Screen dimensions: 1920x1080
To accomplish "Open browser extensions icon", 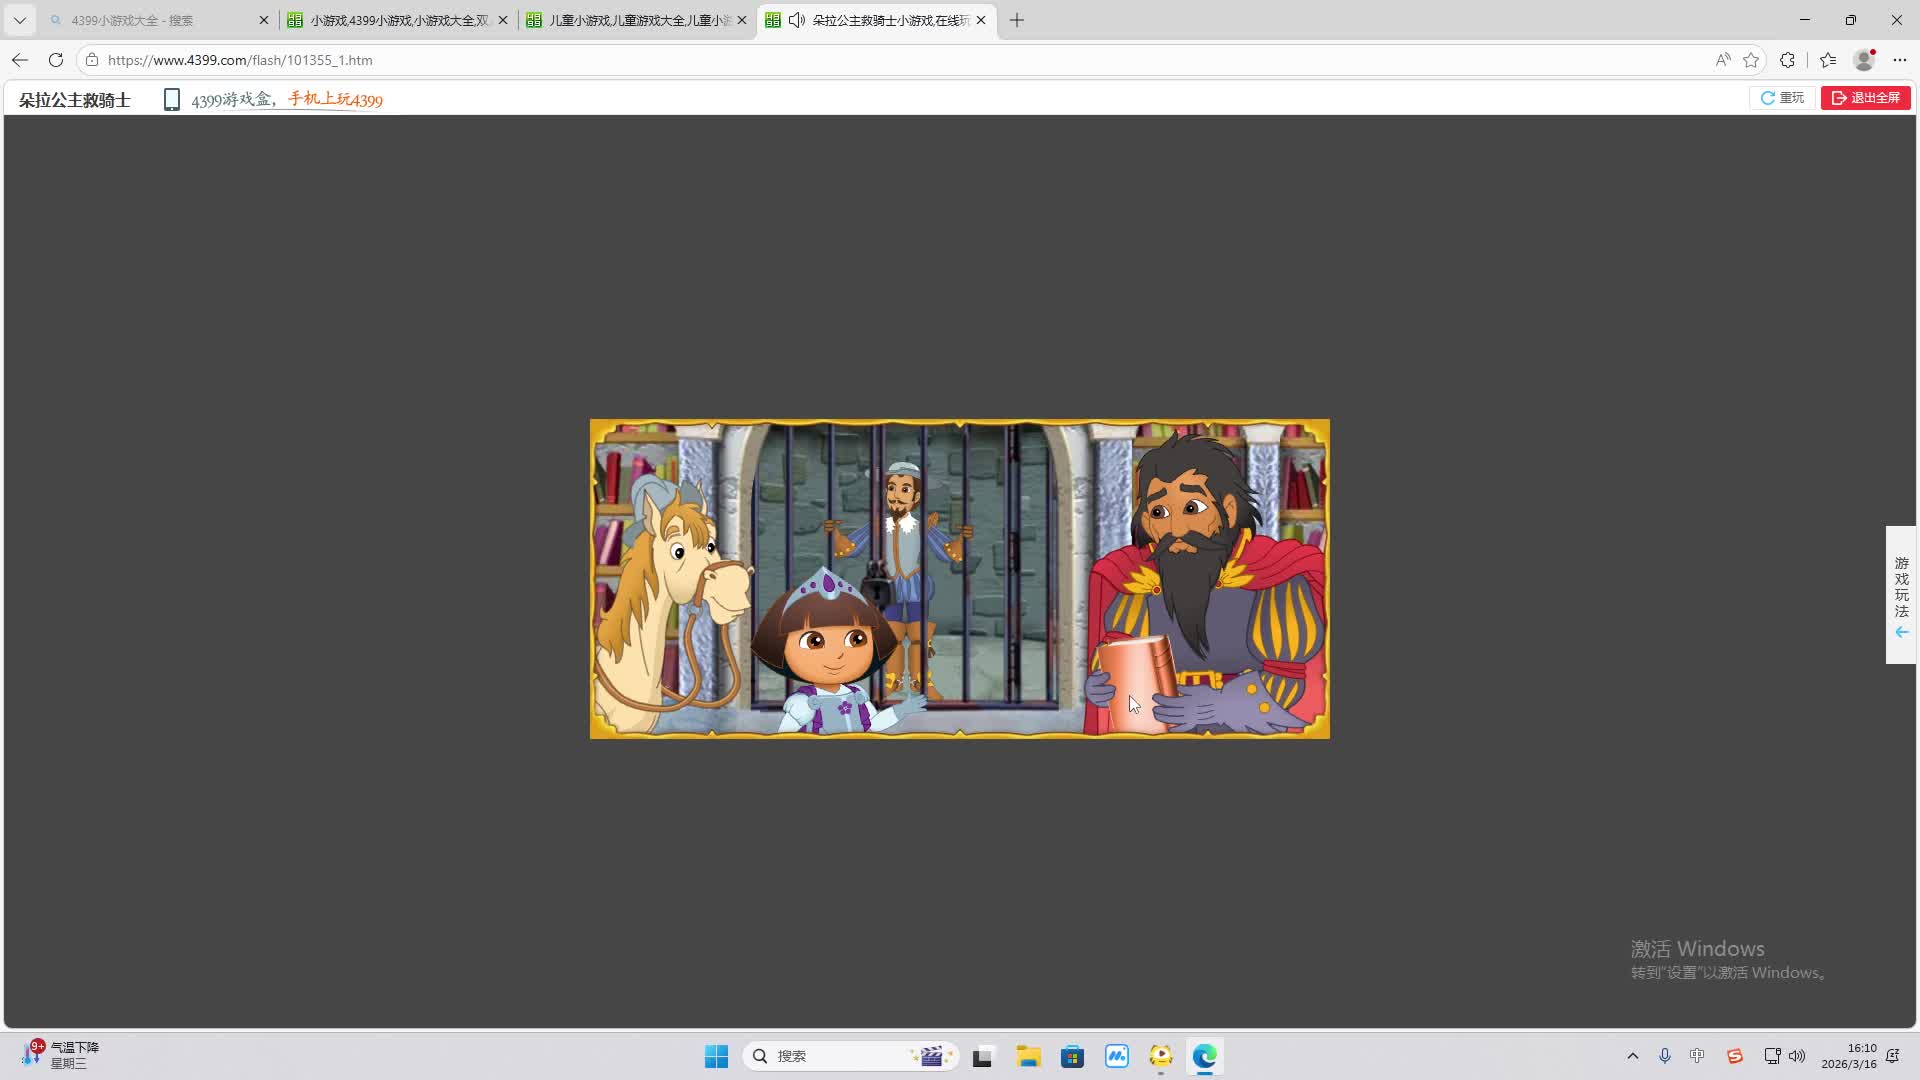I will tap(1788, 60).
